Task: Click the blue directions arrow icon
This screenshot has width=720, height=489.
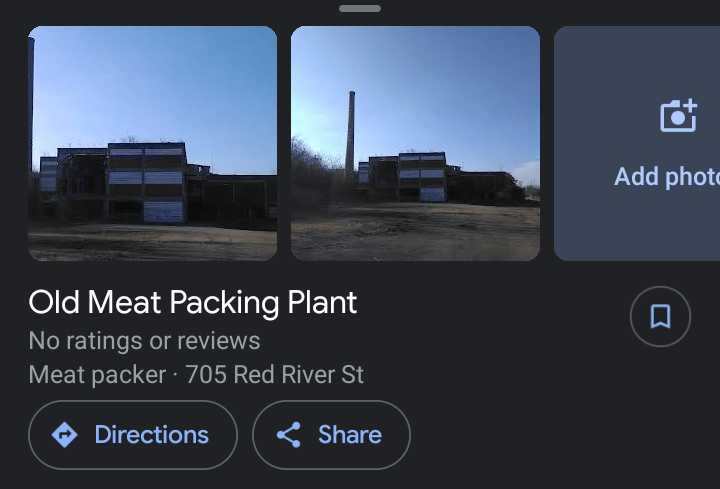Action: pos(65,435)
